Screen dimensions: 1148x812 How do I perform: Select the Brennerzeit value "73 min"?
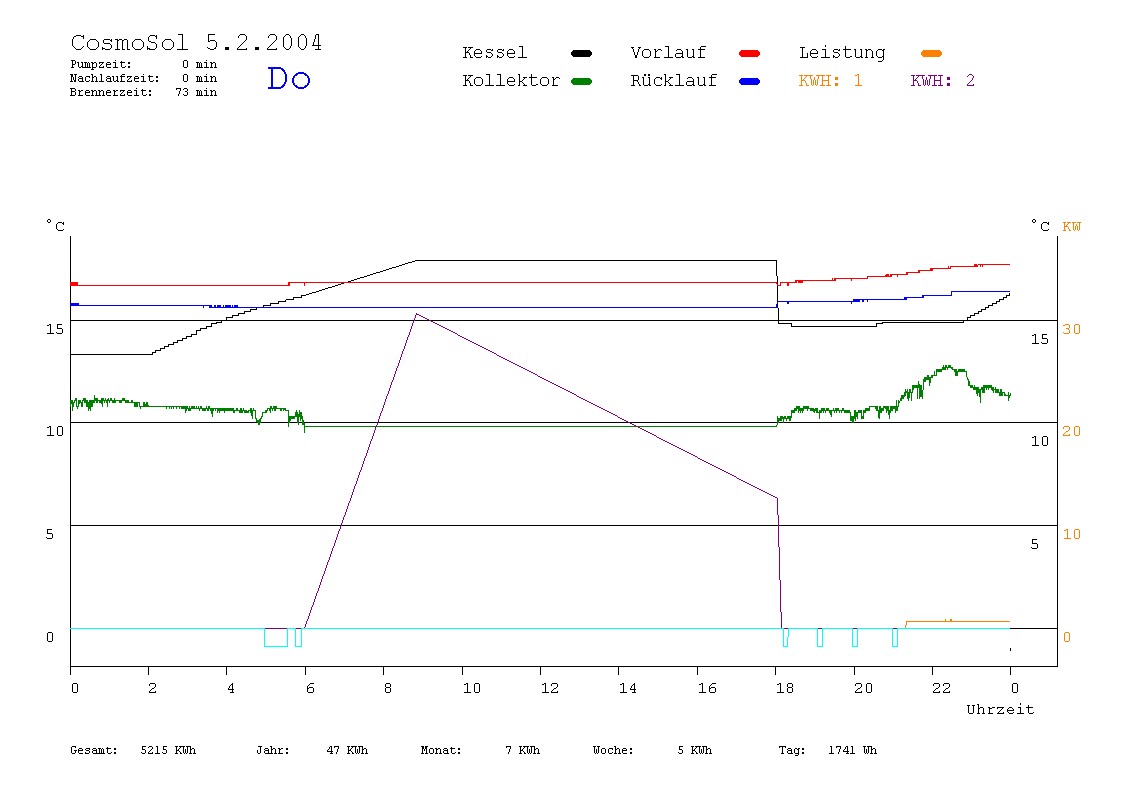(196, 92)
